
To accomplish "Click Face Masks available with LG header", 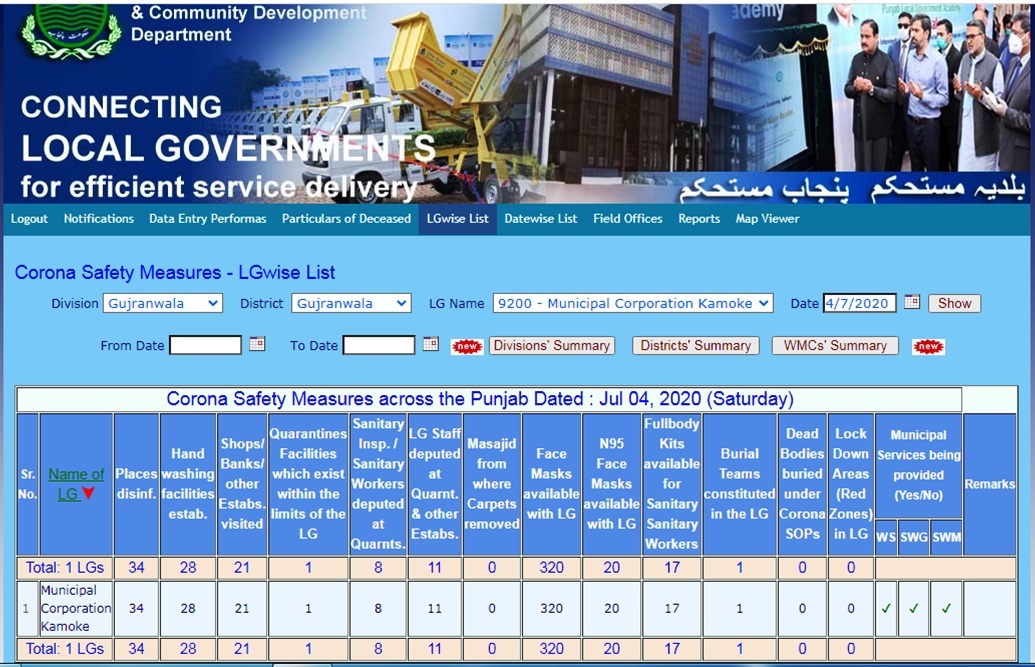I will pos(552,484).
